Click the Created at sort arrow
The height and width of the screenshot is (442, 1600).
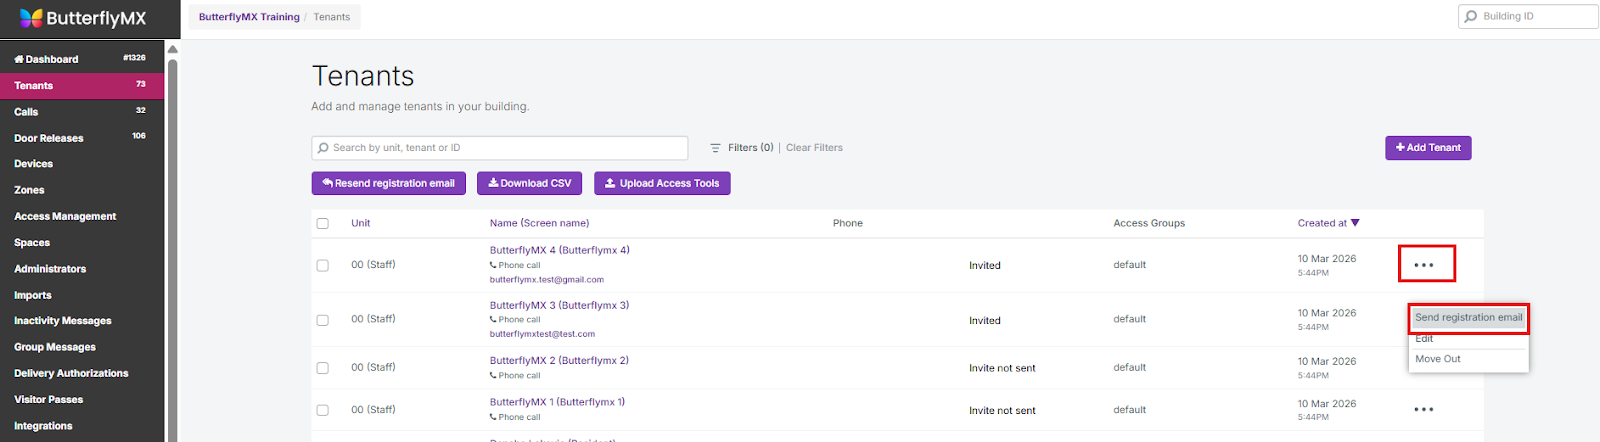tap(1355, 223)
